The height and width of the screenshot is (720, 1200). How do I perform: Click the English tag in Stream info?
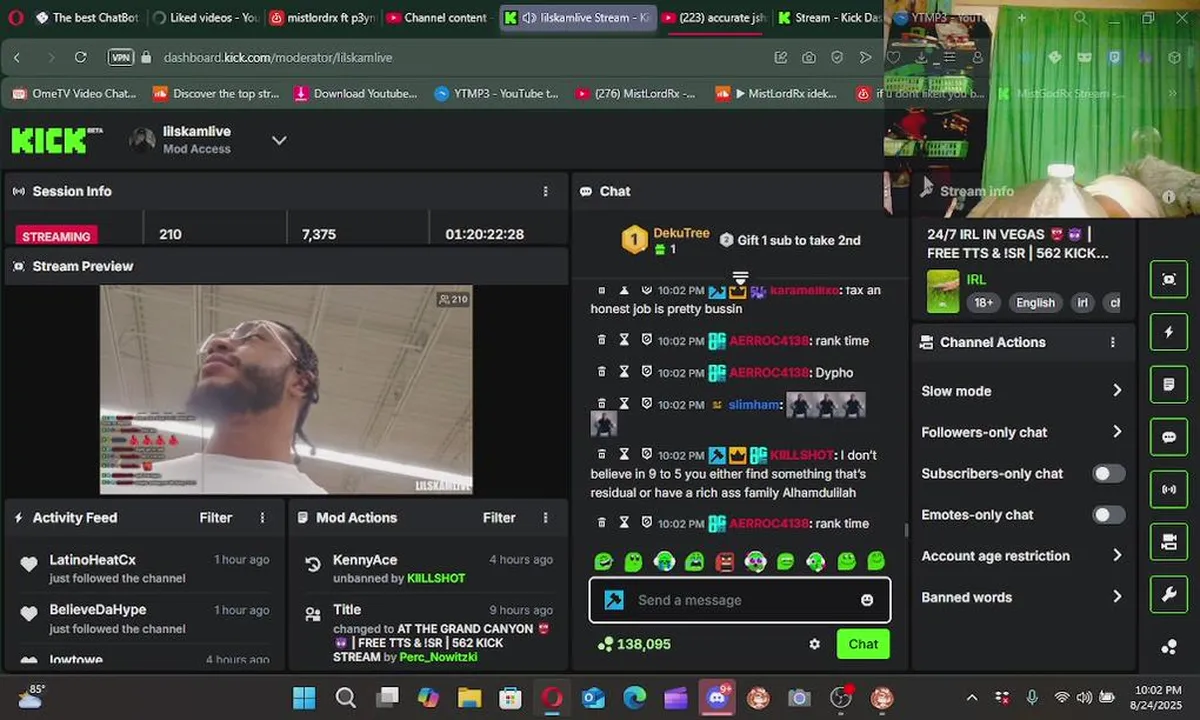(1035, 303)
